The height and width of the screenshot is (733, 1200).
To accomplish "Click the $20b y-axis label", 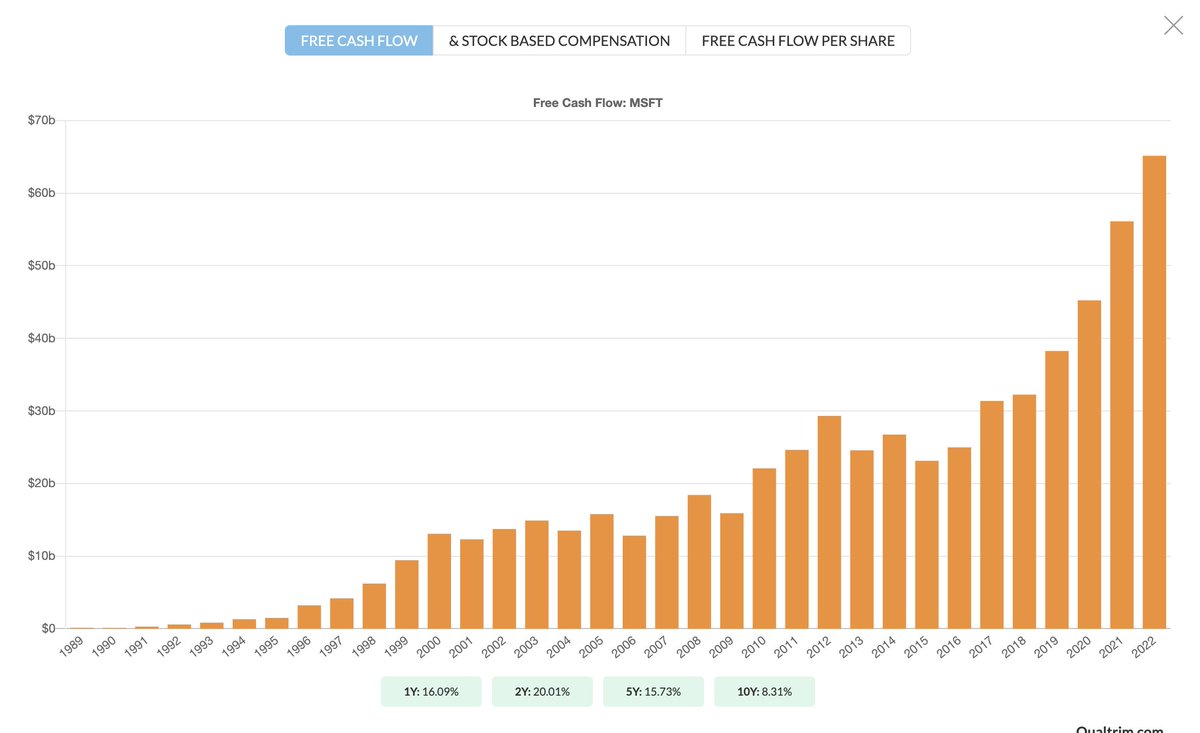I will (41, 483).
